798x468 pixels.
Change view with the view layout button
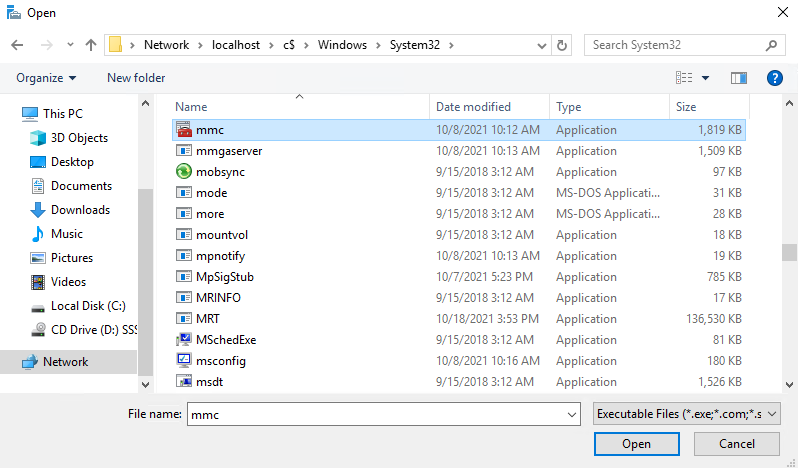point(684,78)
